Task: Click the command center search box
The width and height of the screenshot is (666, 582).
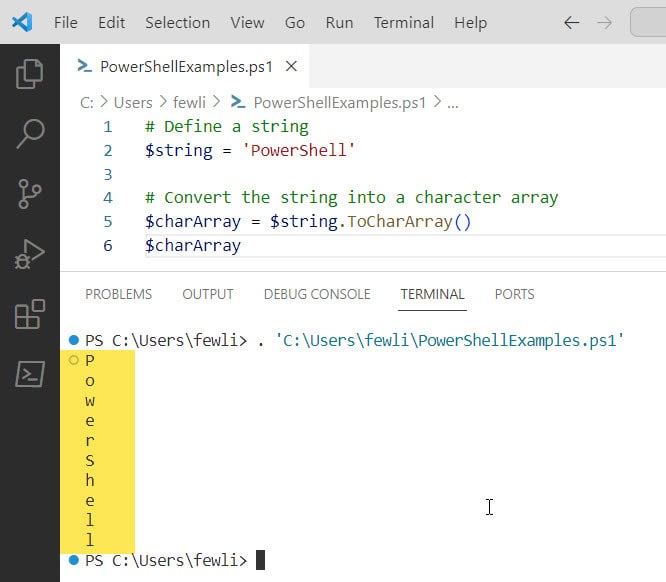Action: click(x=648, y=23)
